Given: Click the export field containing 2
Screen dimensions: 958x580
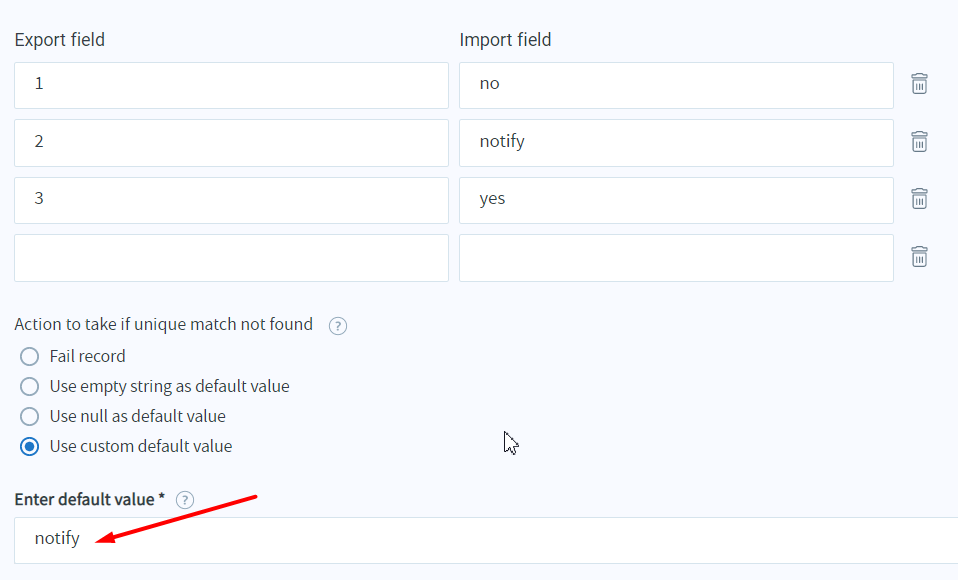Looking at the screenshot, I should click(x=231, y=143).
